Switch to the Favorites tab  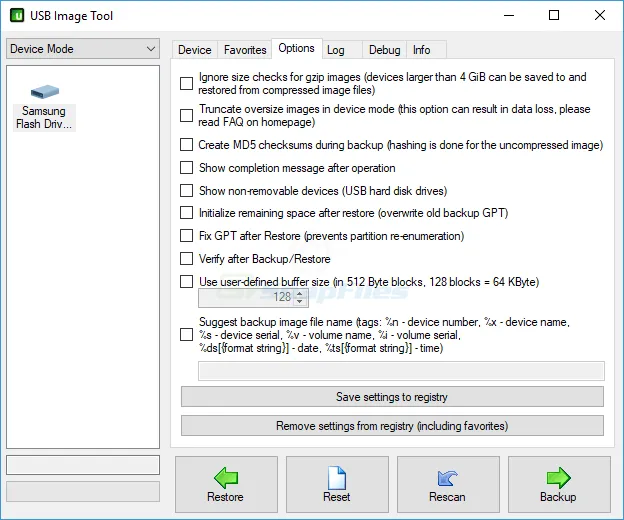[x=245, y=50]
